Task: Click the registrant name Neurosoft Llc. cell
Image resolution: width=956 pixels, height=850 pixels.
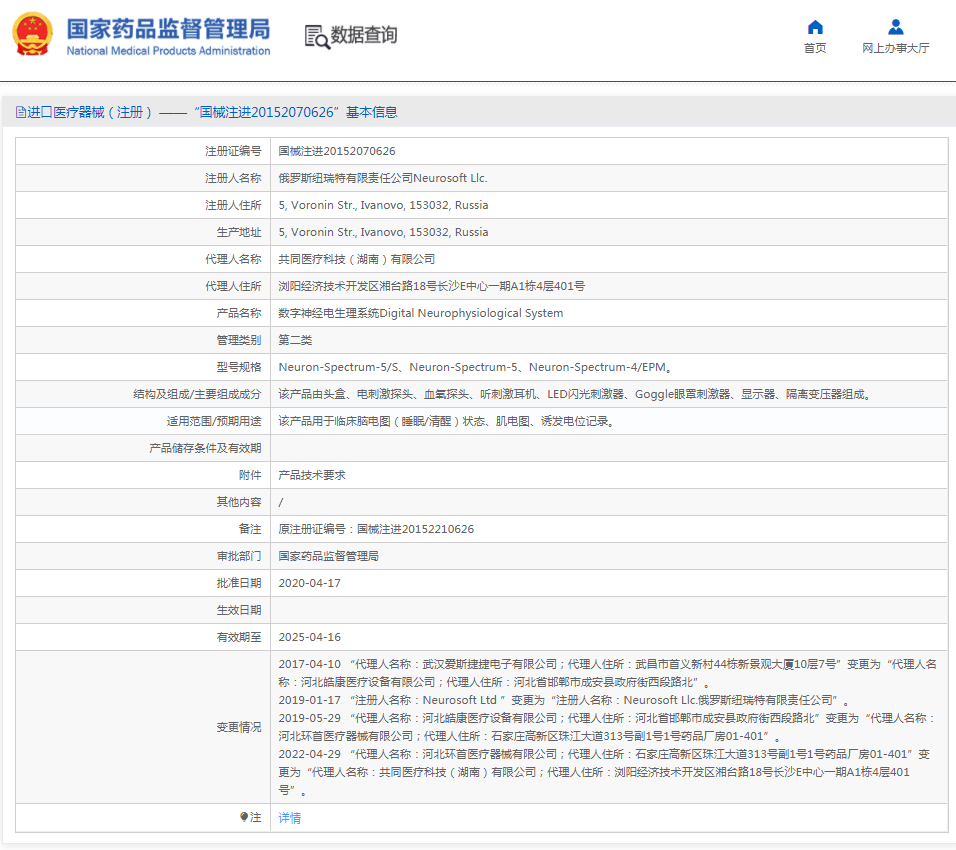Action: click(382, 178)
